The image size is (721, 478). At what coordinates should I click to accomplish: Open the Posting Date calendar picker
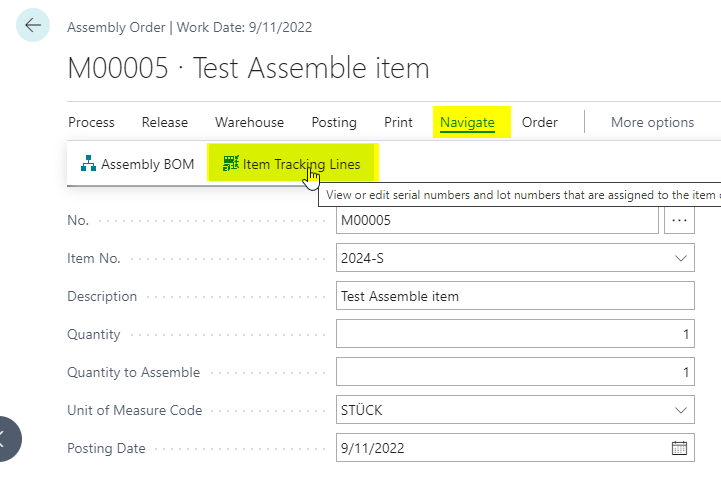(x=679, y=448)
